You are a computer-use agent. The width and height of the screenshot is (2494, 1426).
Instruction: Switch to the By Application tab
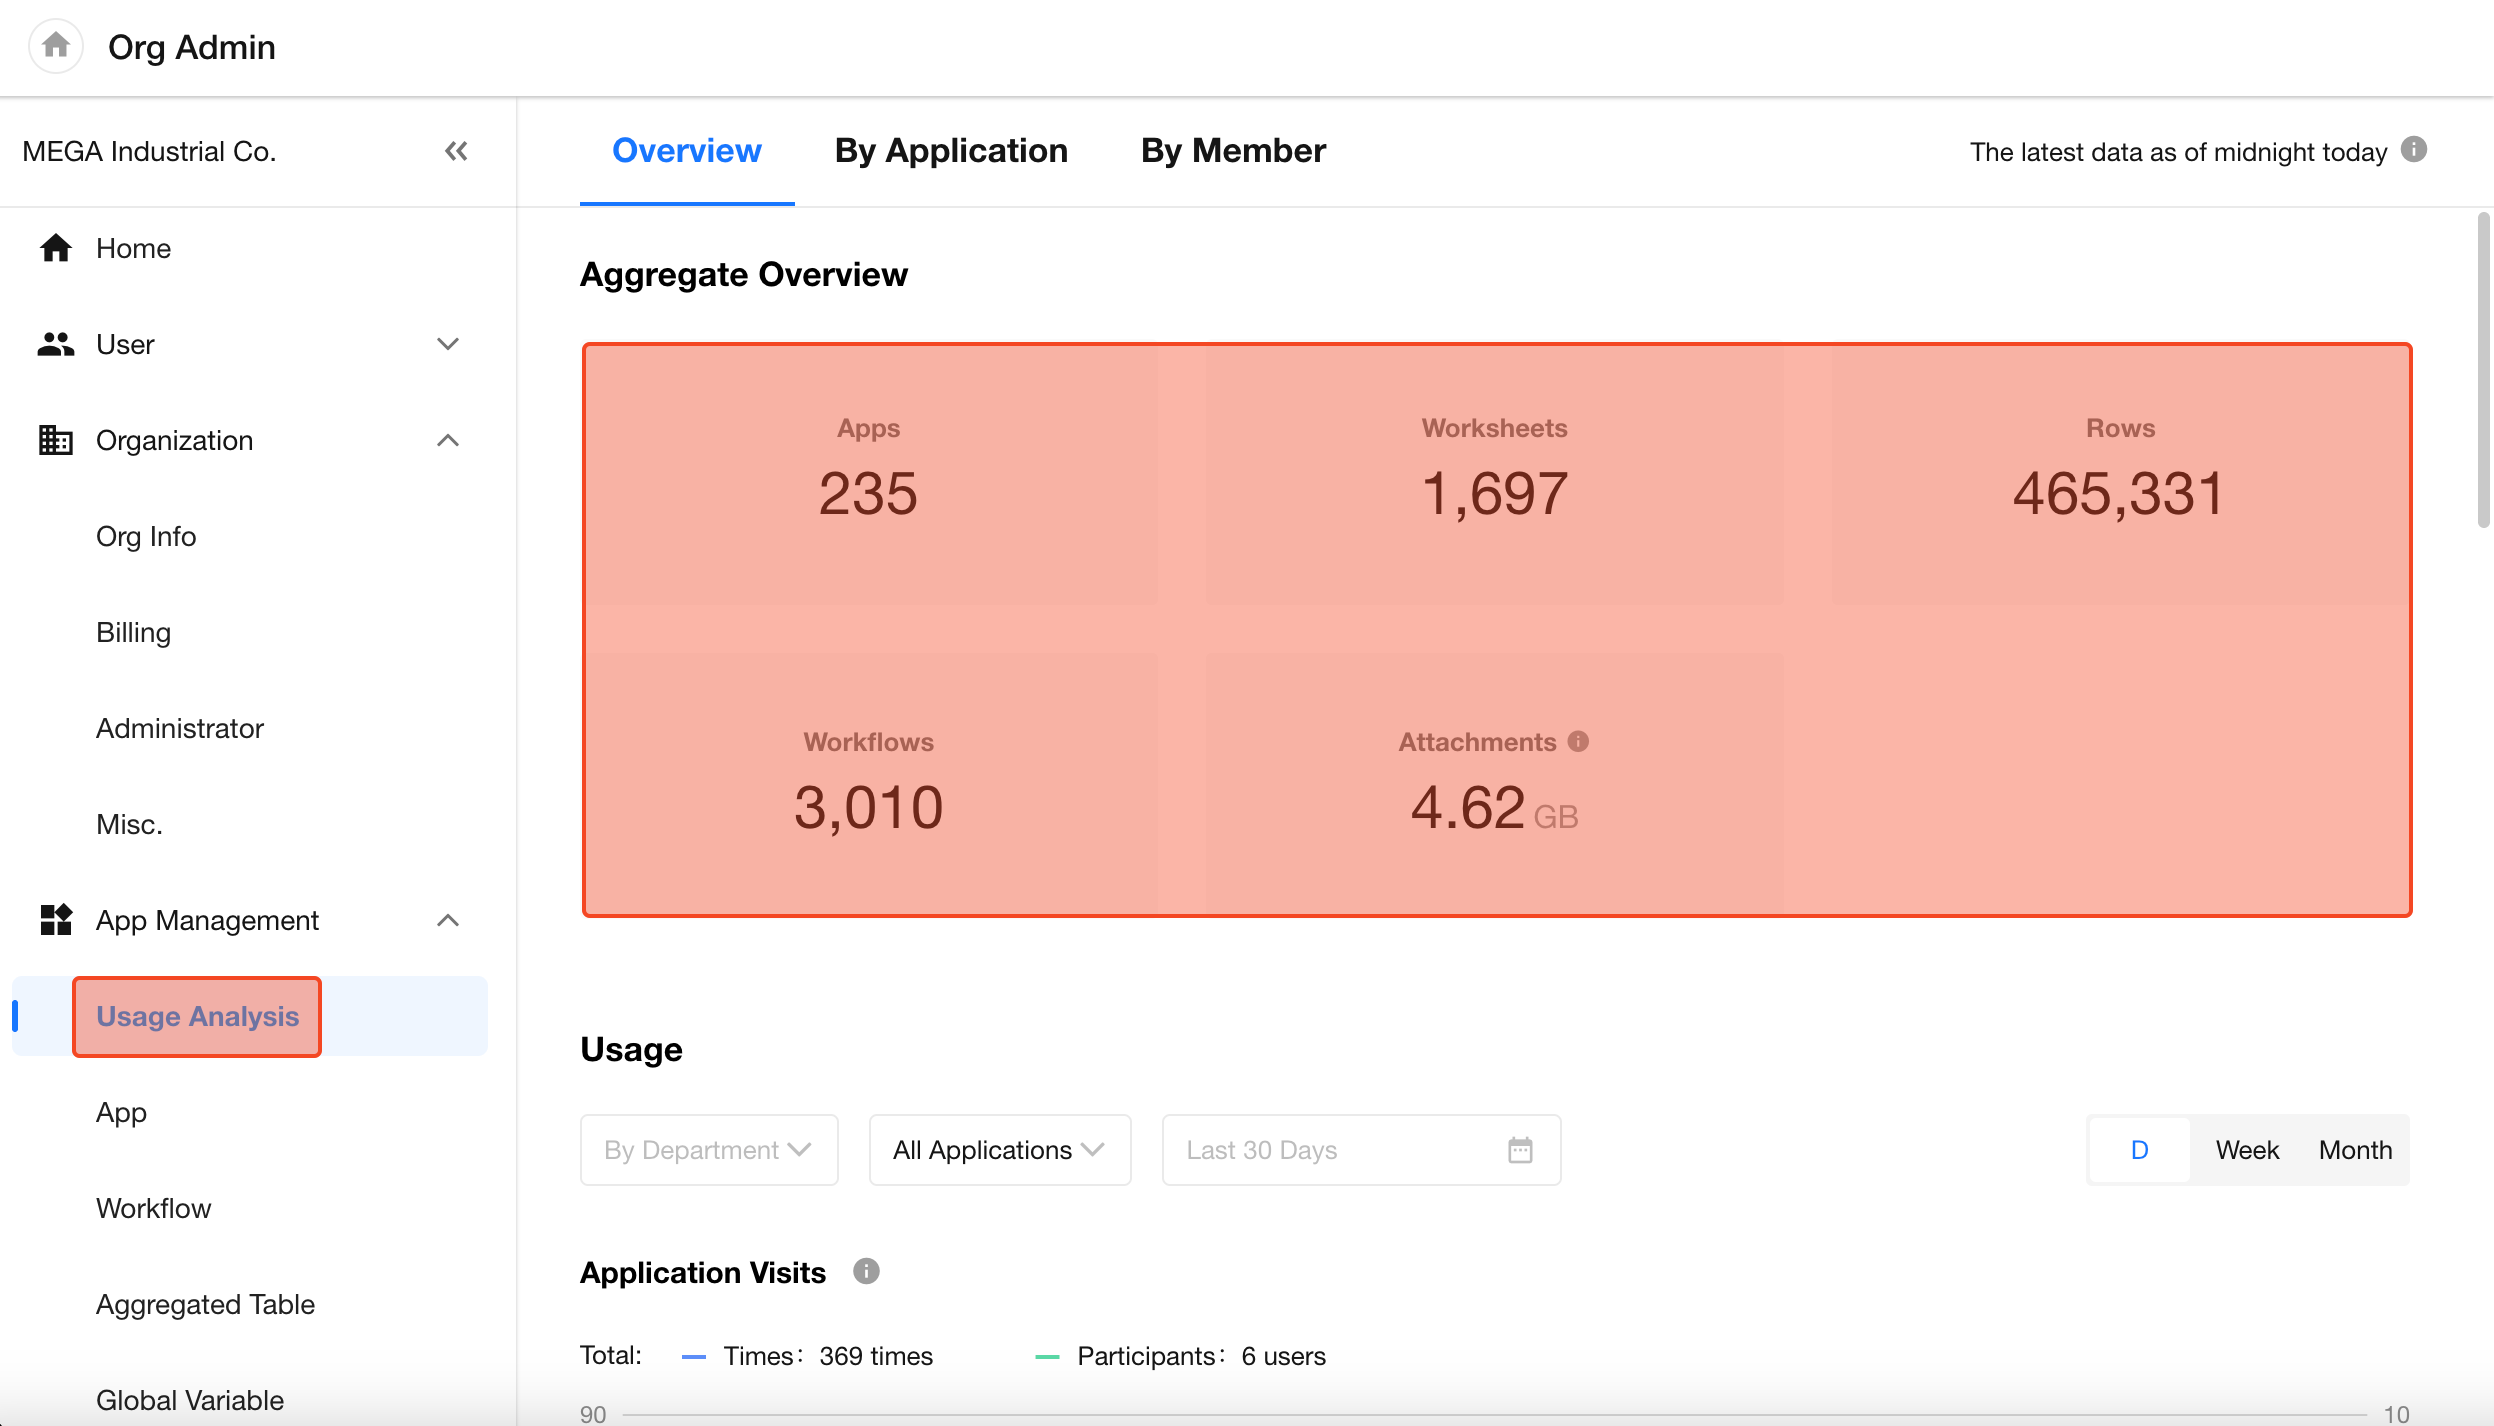951,151
